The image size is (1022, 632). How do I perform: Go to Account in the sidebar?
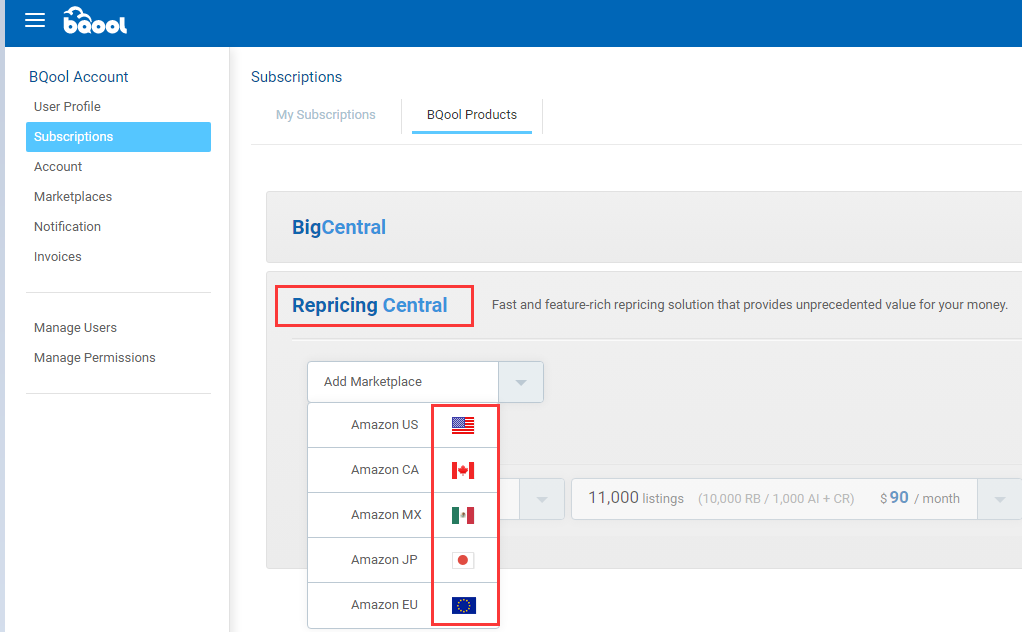[x=58, y=167]
